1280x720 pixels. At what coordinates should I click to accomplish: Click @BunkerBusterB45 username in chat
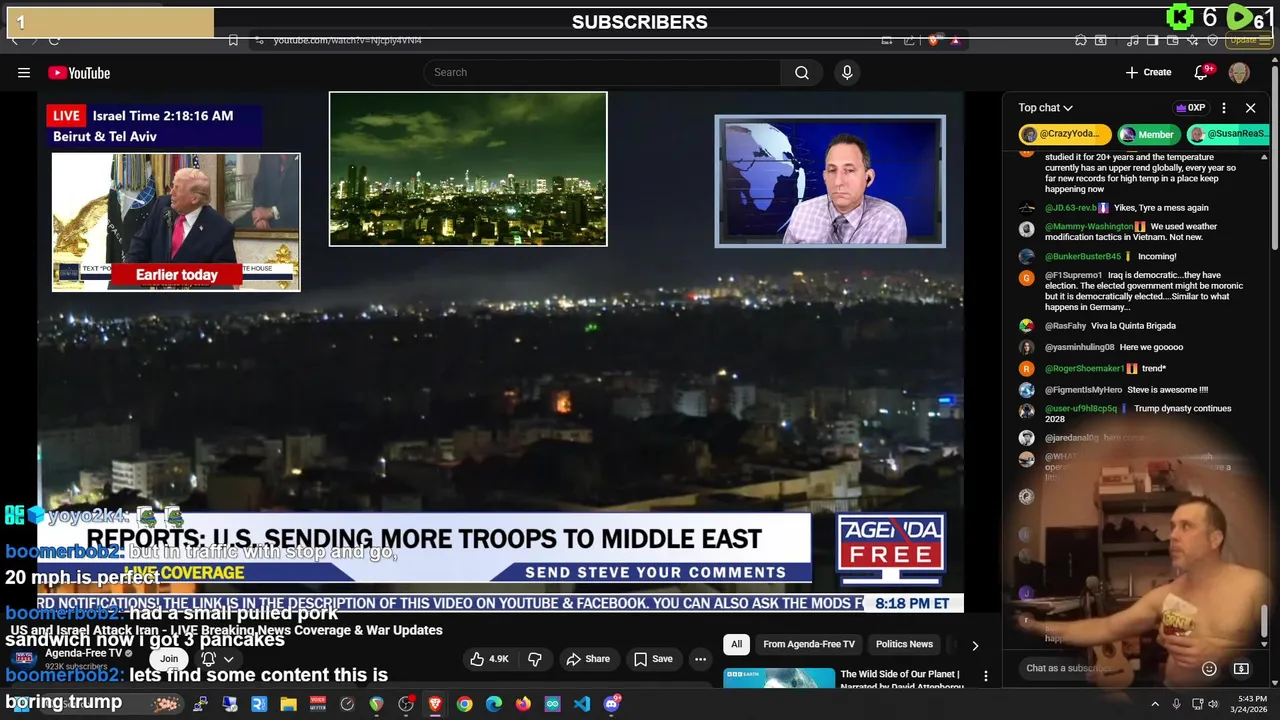click(1083, 257)
